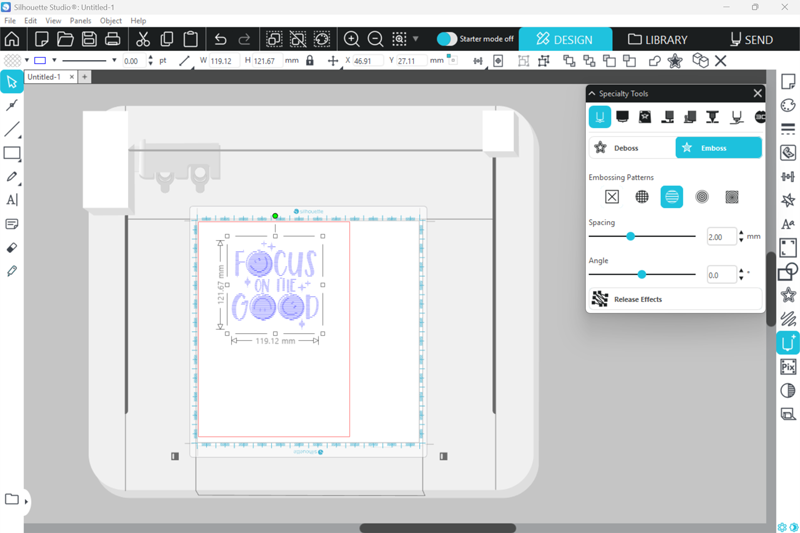Click the Cut scissors icon
The width and height of the screenshot is (800, 533).
click(x=143, y=40)
